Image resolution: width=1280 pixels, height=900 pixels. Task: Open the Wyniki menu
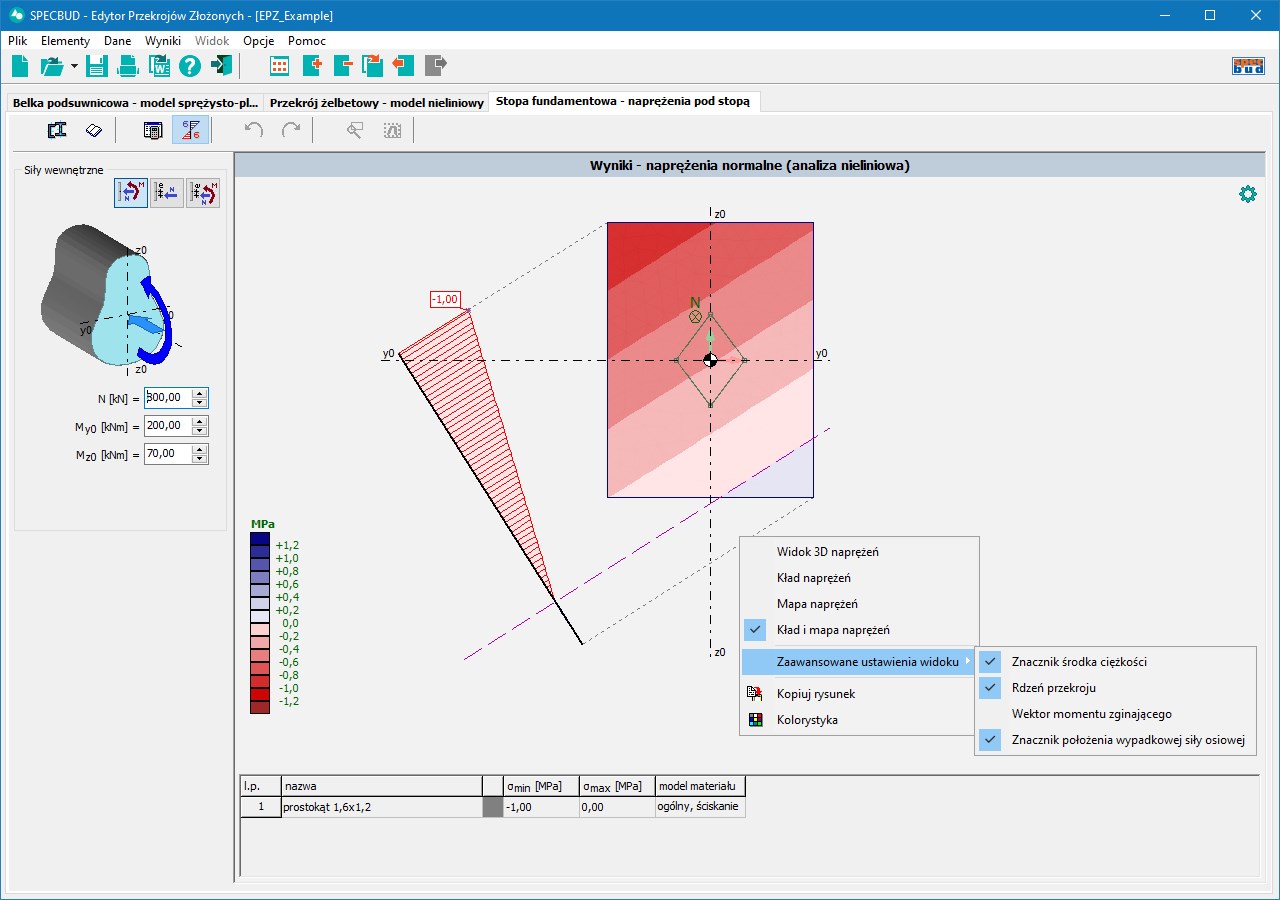coord(162,41)
